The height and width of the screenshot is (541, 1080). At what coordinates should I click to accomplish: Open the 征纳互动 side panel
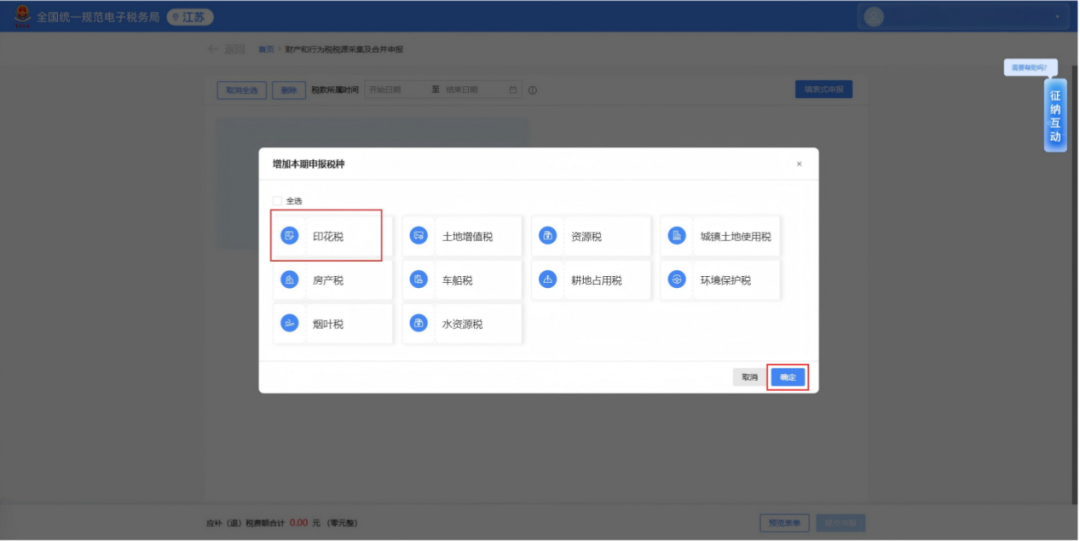(1055, 116)
